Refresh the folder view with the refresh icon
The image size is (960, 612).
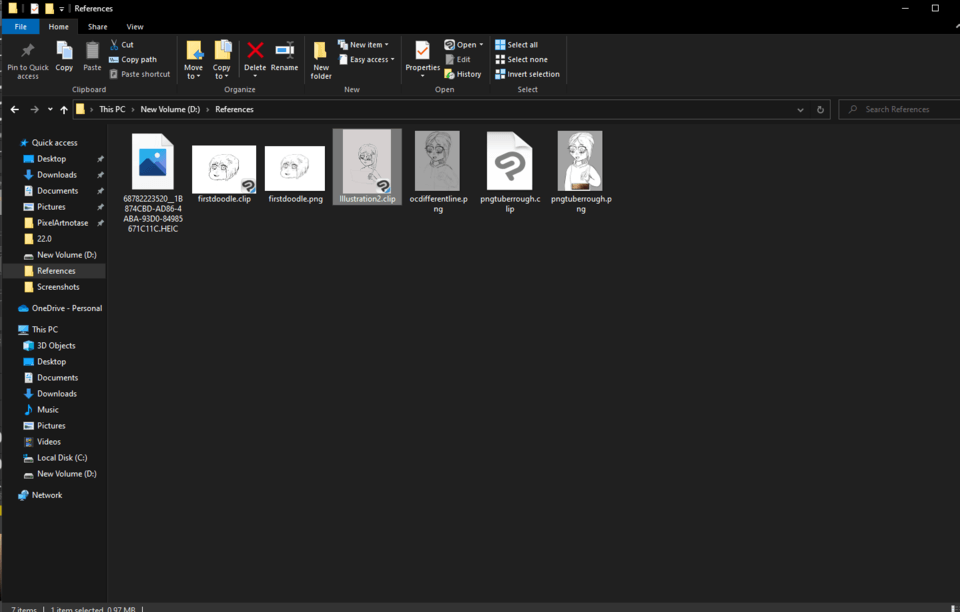tap(820, 109)
